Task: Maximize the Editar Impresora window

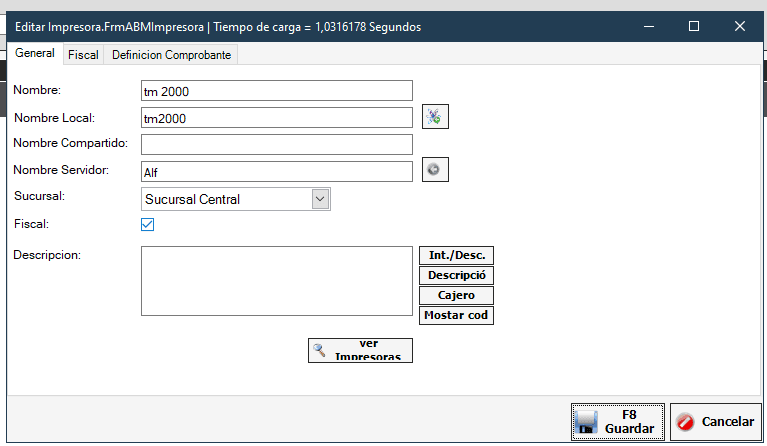Action: 694,27
